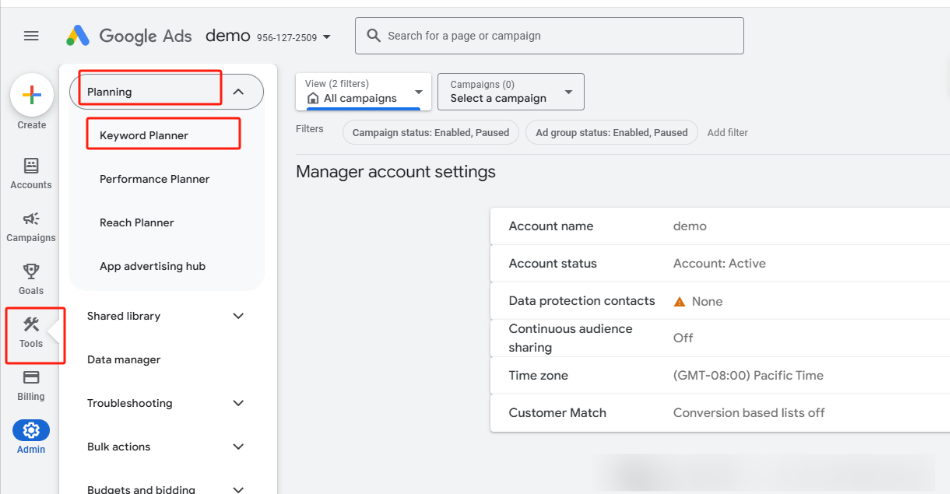Open the hamburger main menu
Screen dimensions: 950x494
coord(31,36)
